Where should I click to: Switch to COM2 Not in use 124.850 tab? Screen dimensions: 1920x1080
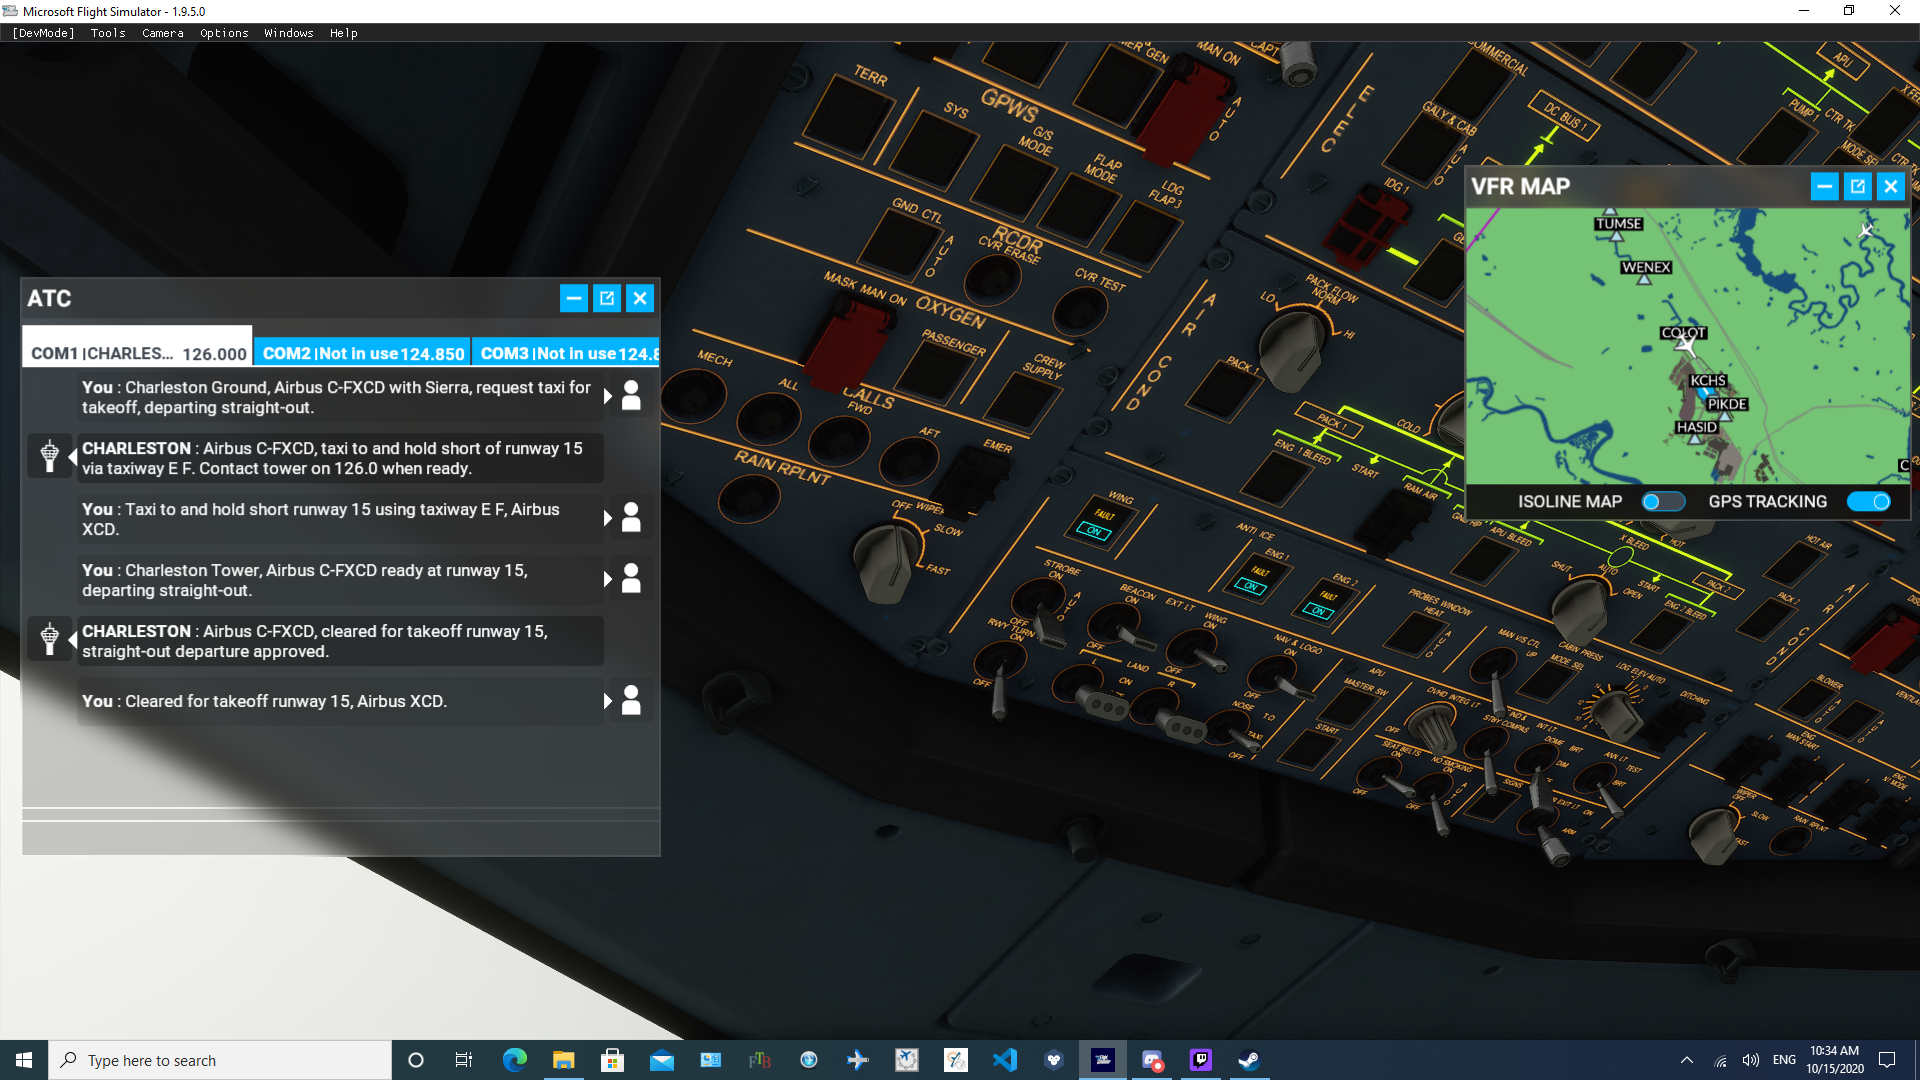tap(363, 353)
